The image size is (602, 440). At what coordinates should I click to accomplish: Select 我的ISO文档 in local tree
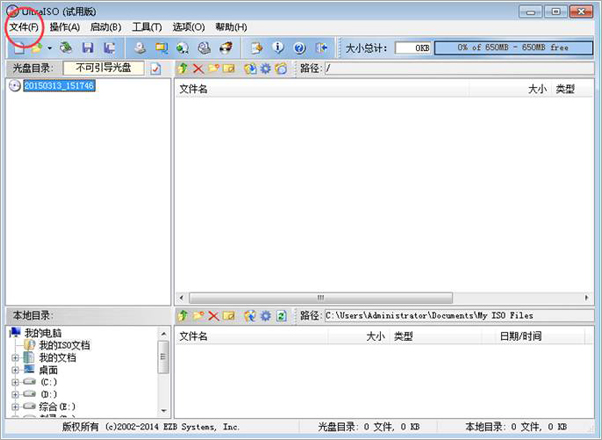(x=64, y=345)
